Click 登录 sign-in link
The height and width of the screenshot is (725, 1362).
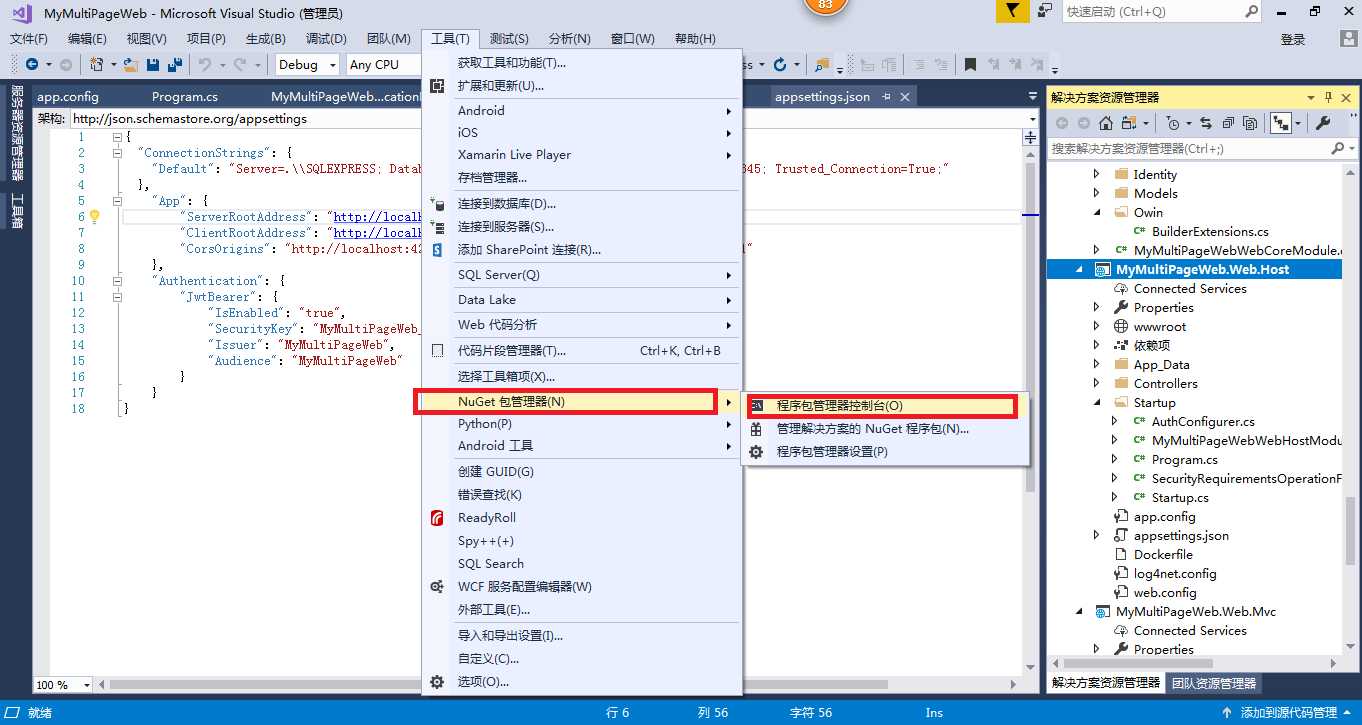(x=1293, y=39)
